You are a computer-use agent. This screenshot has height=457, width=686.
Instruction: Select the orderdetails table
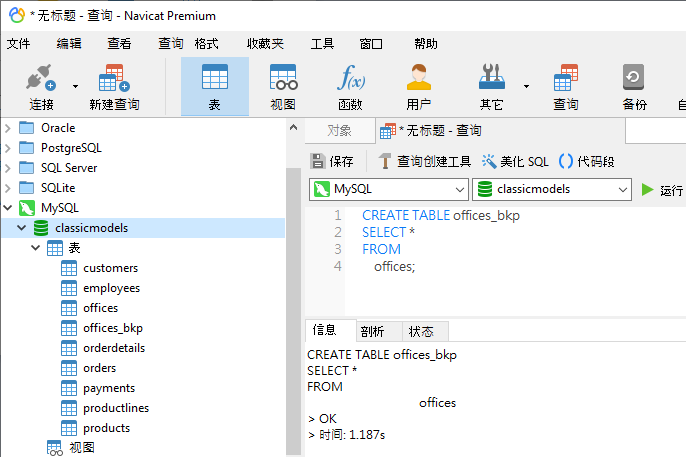[114, 348]
